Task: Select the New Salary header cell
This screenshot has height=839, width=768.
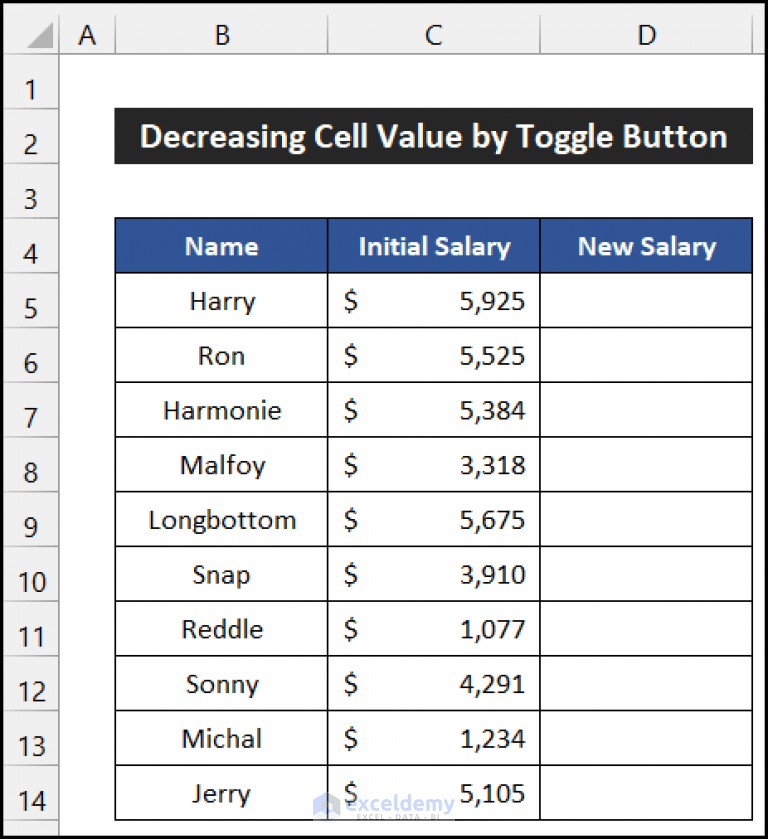Action: pos(646,246)
